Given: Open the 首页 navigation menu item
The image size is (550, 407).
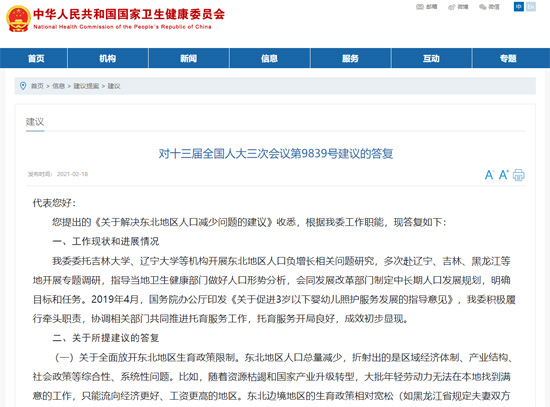Looking at the screenshot, I should 36,58.
